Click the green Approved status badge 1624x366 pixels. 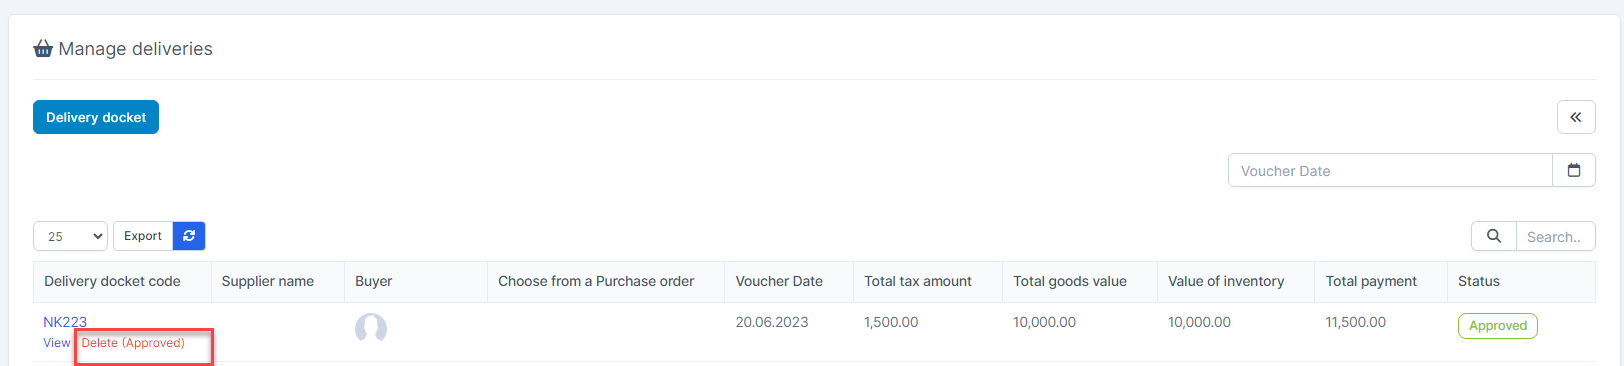click(x=1497, y=326)
